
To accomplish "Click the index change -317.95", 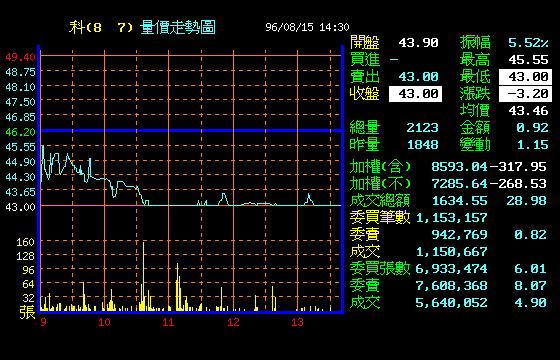I will click(x=518, y=166).
